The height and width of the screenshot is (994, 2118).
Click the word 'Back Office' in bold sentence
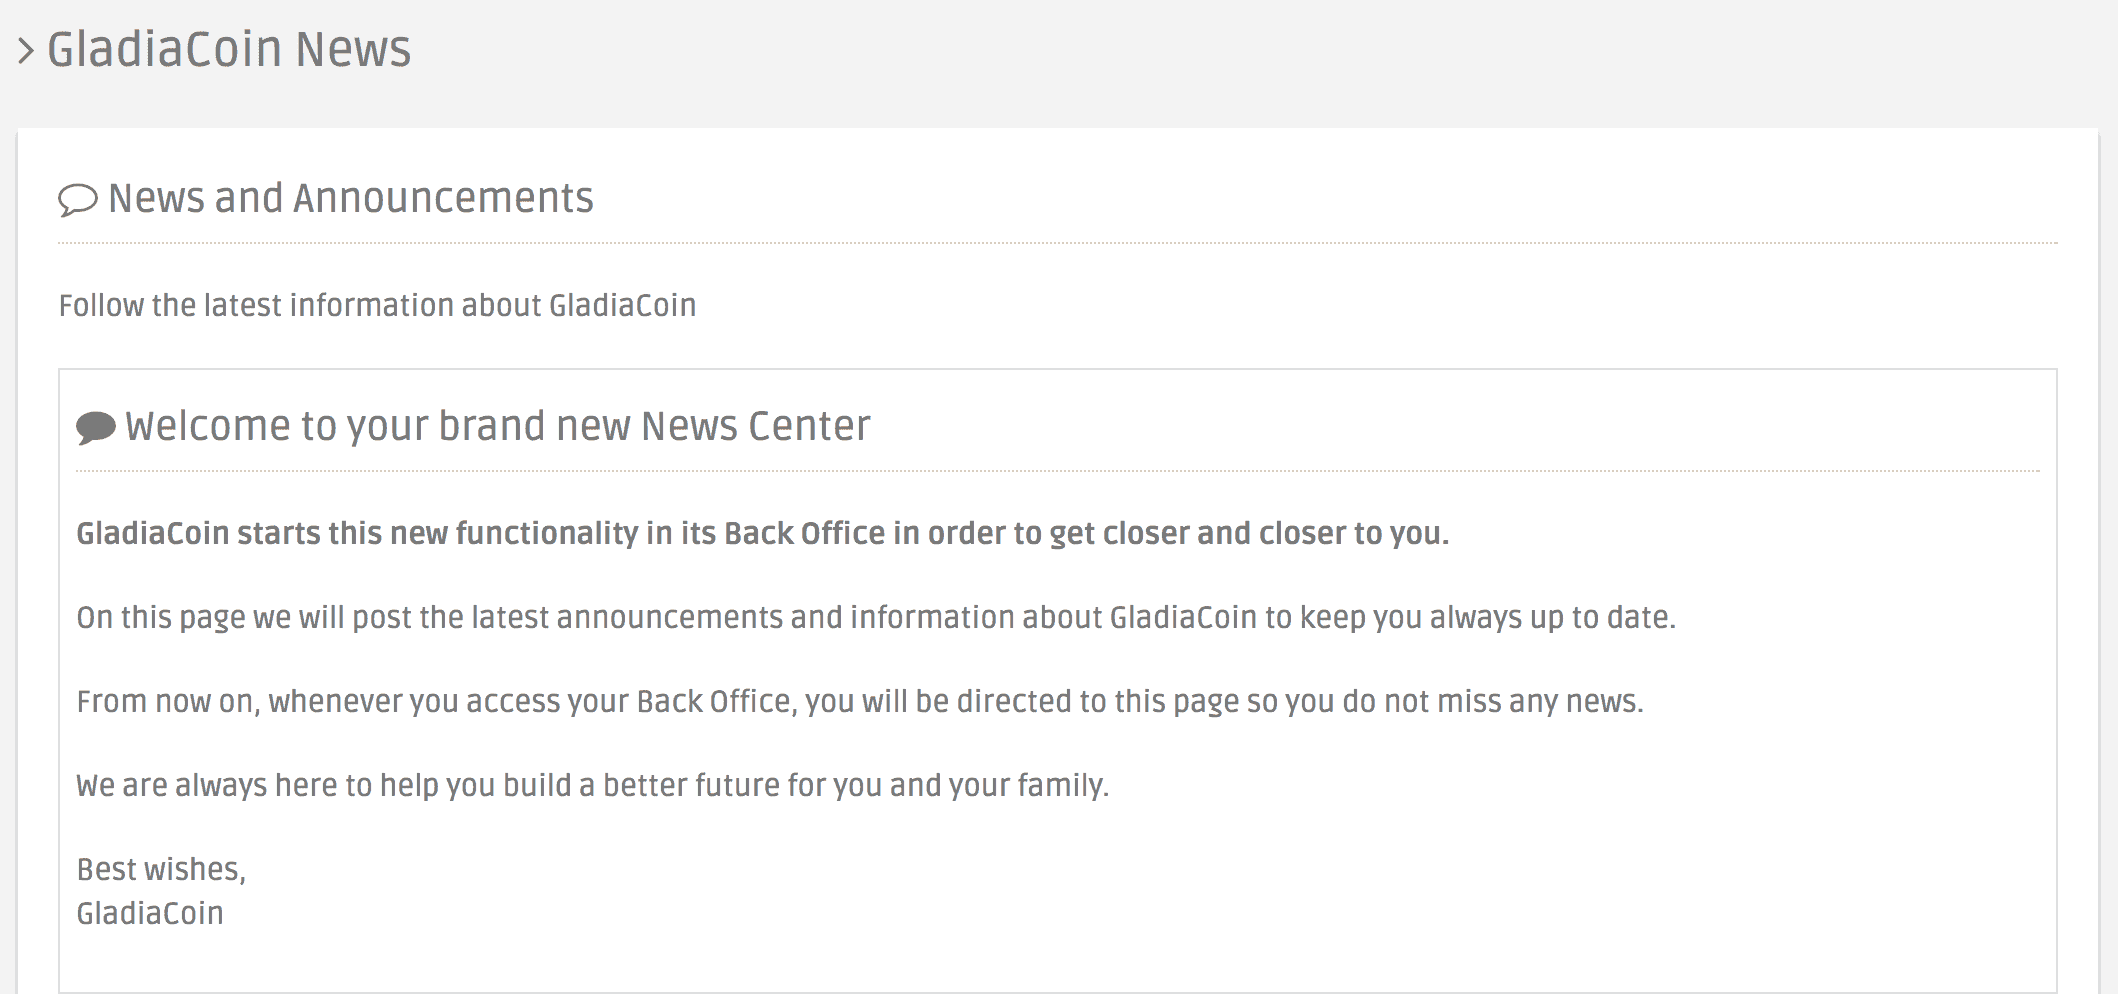tap(805, 533)
